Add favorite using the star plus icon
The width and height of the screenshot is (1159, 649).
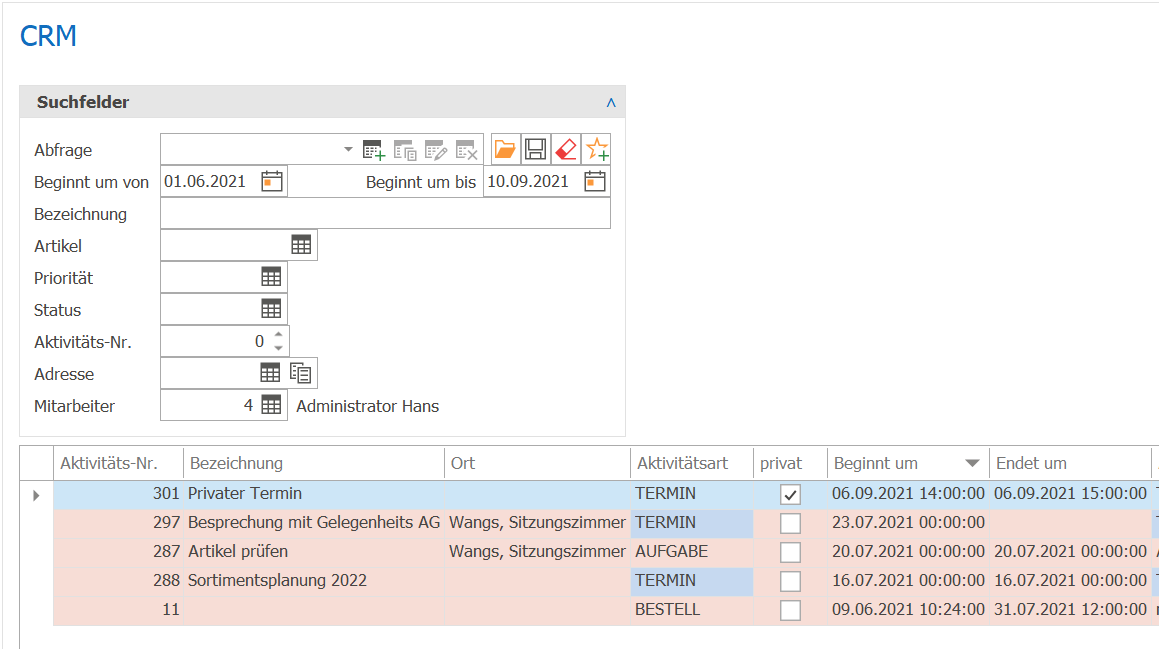tap(597, 149)
